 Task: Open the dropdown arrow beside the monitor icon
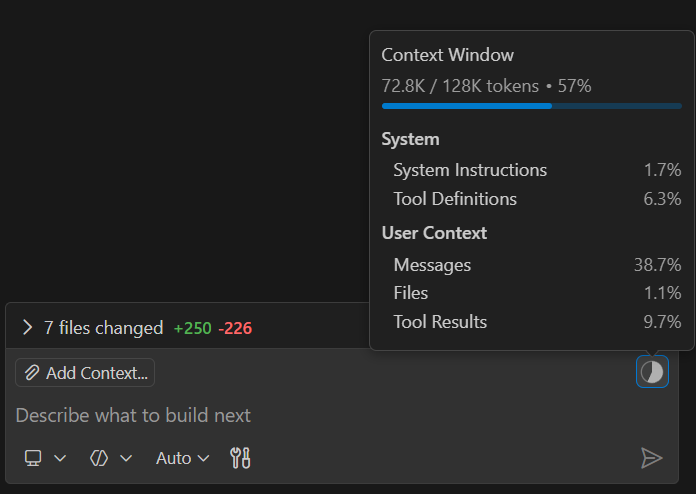pos(60,458)
